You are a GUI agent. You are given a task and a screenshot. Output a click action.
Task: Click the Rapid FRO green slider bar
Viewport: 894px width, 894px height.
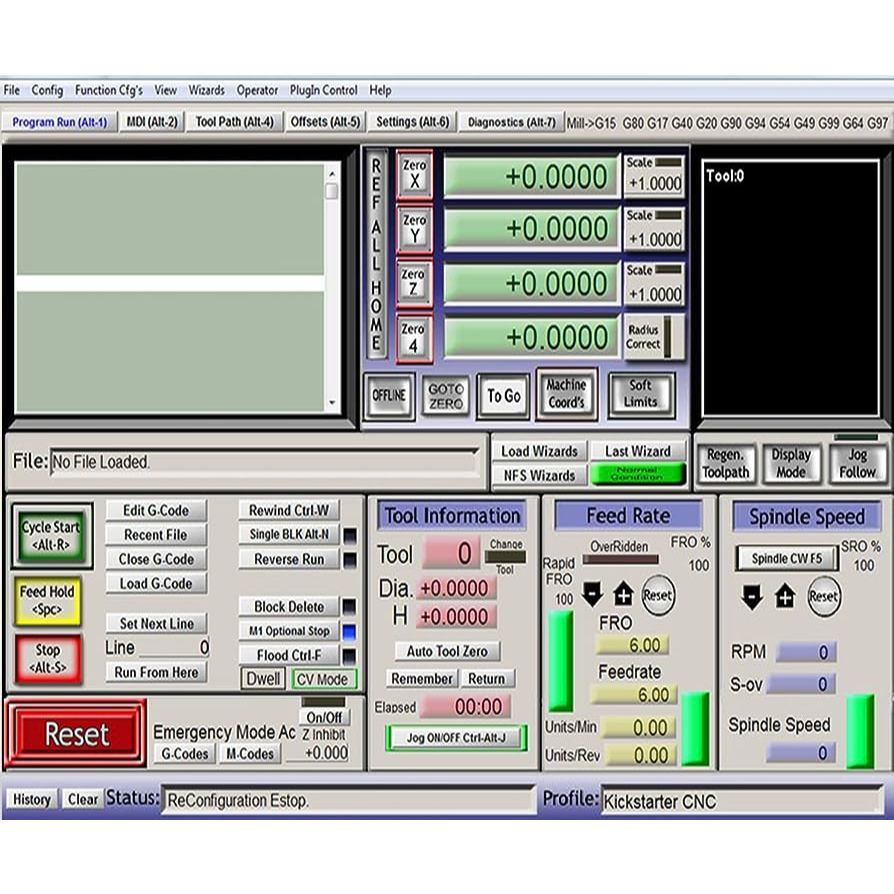[560, 660]
